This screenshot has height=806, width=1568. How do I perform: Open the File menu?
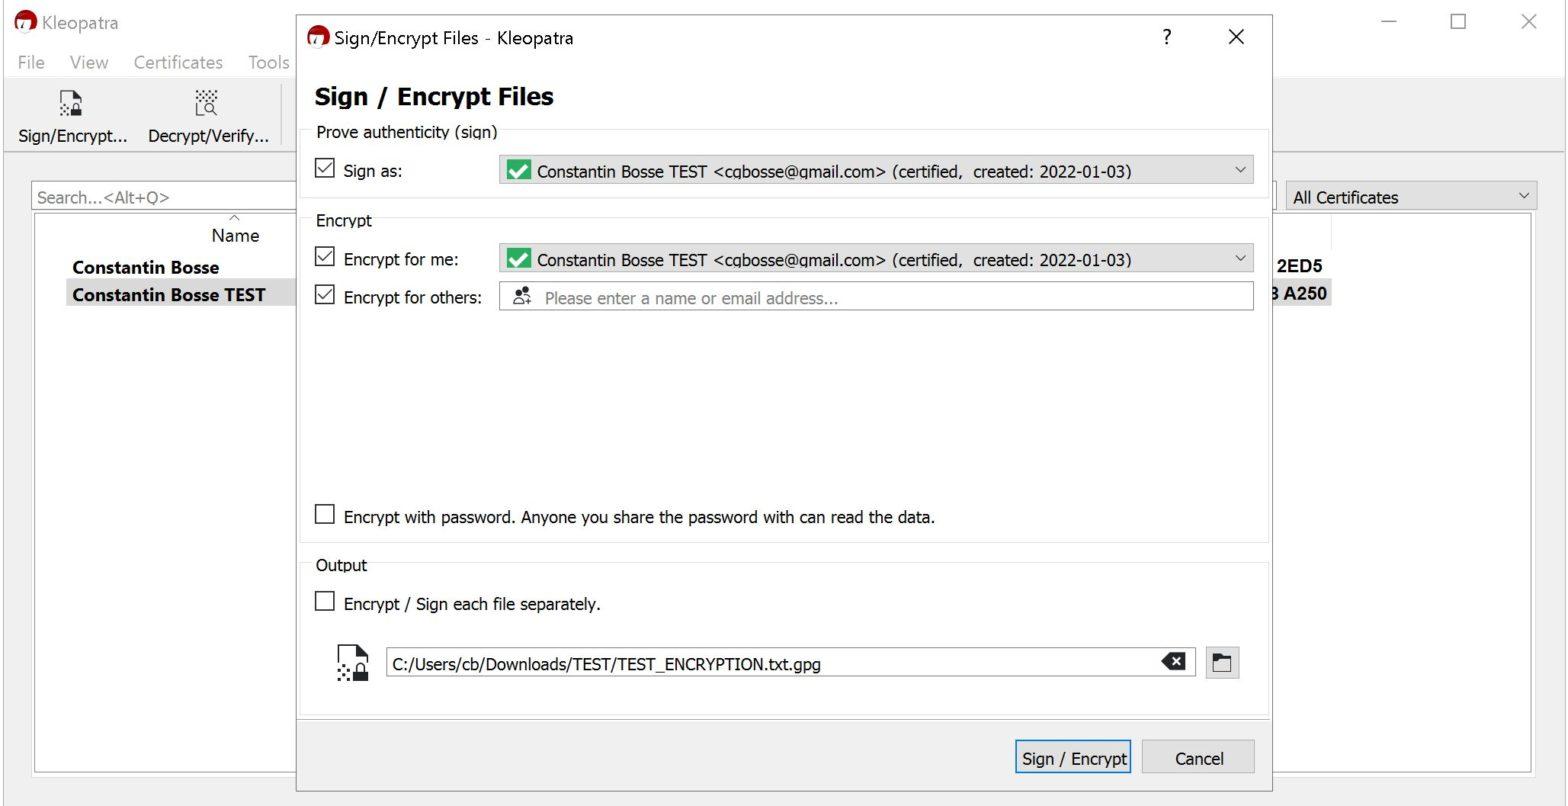tap(31, 62)
